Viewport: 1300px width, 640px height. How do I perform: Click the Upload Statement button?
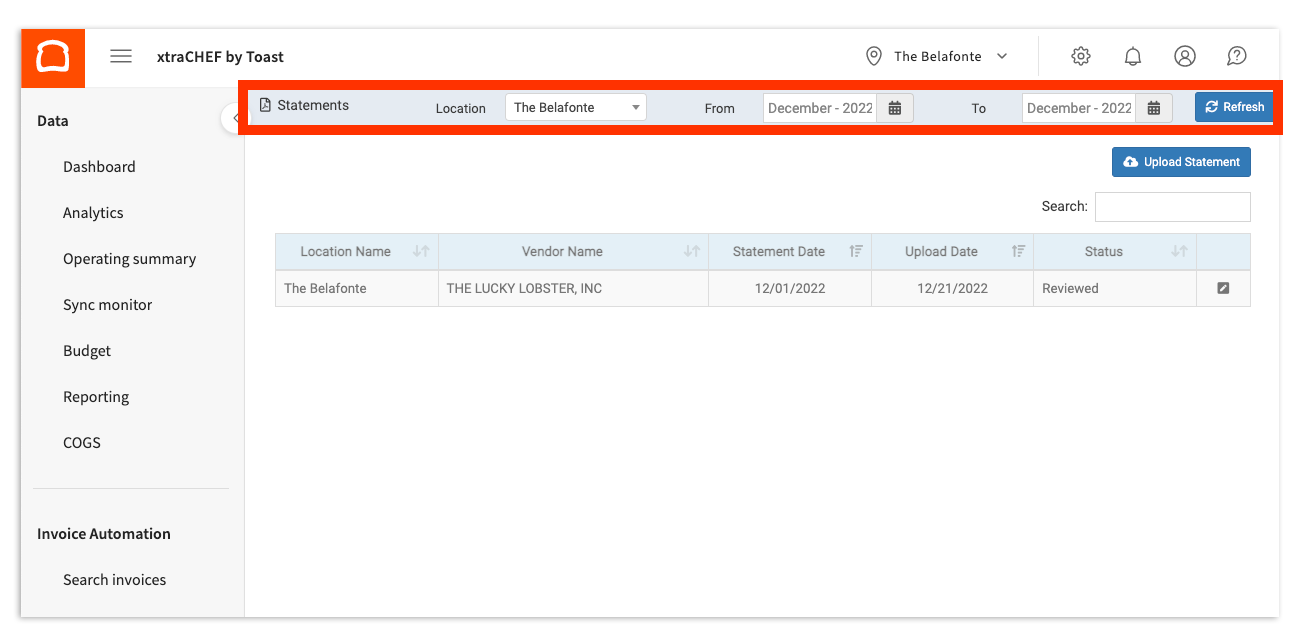point(1181,162)
